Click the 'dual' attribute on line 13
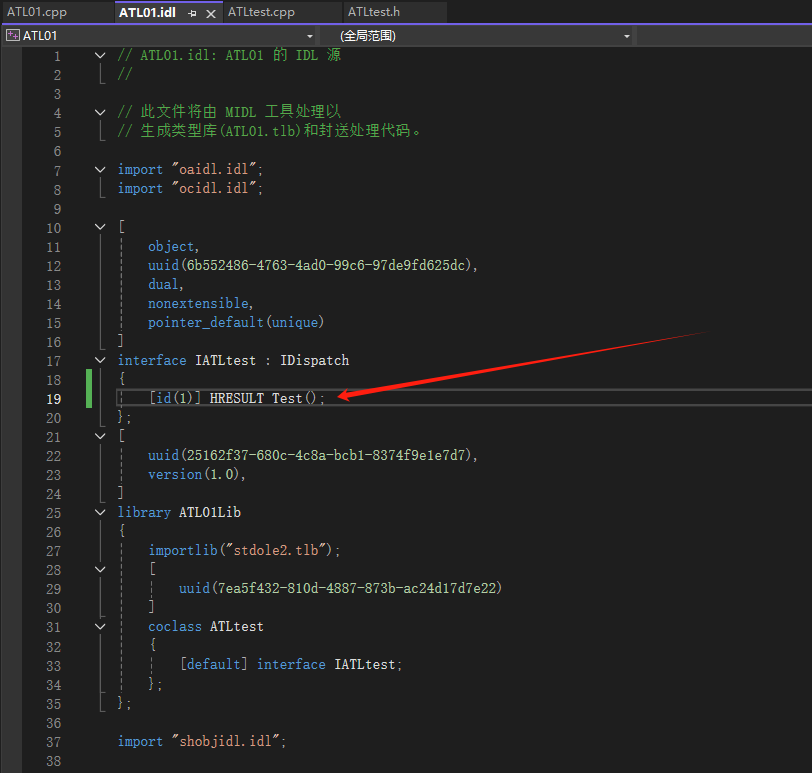The image size is (812, 773). point(163,284)
